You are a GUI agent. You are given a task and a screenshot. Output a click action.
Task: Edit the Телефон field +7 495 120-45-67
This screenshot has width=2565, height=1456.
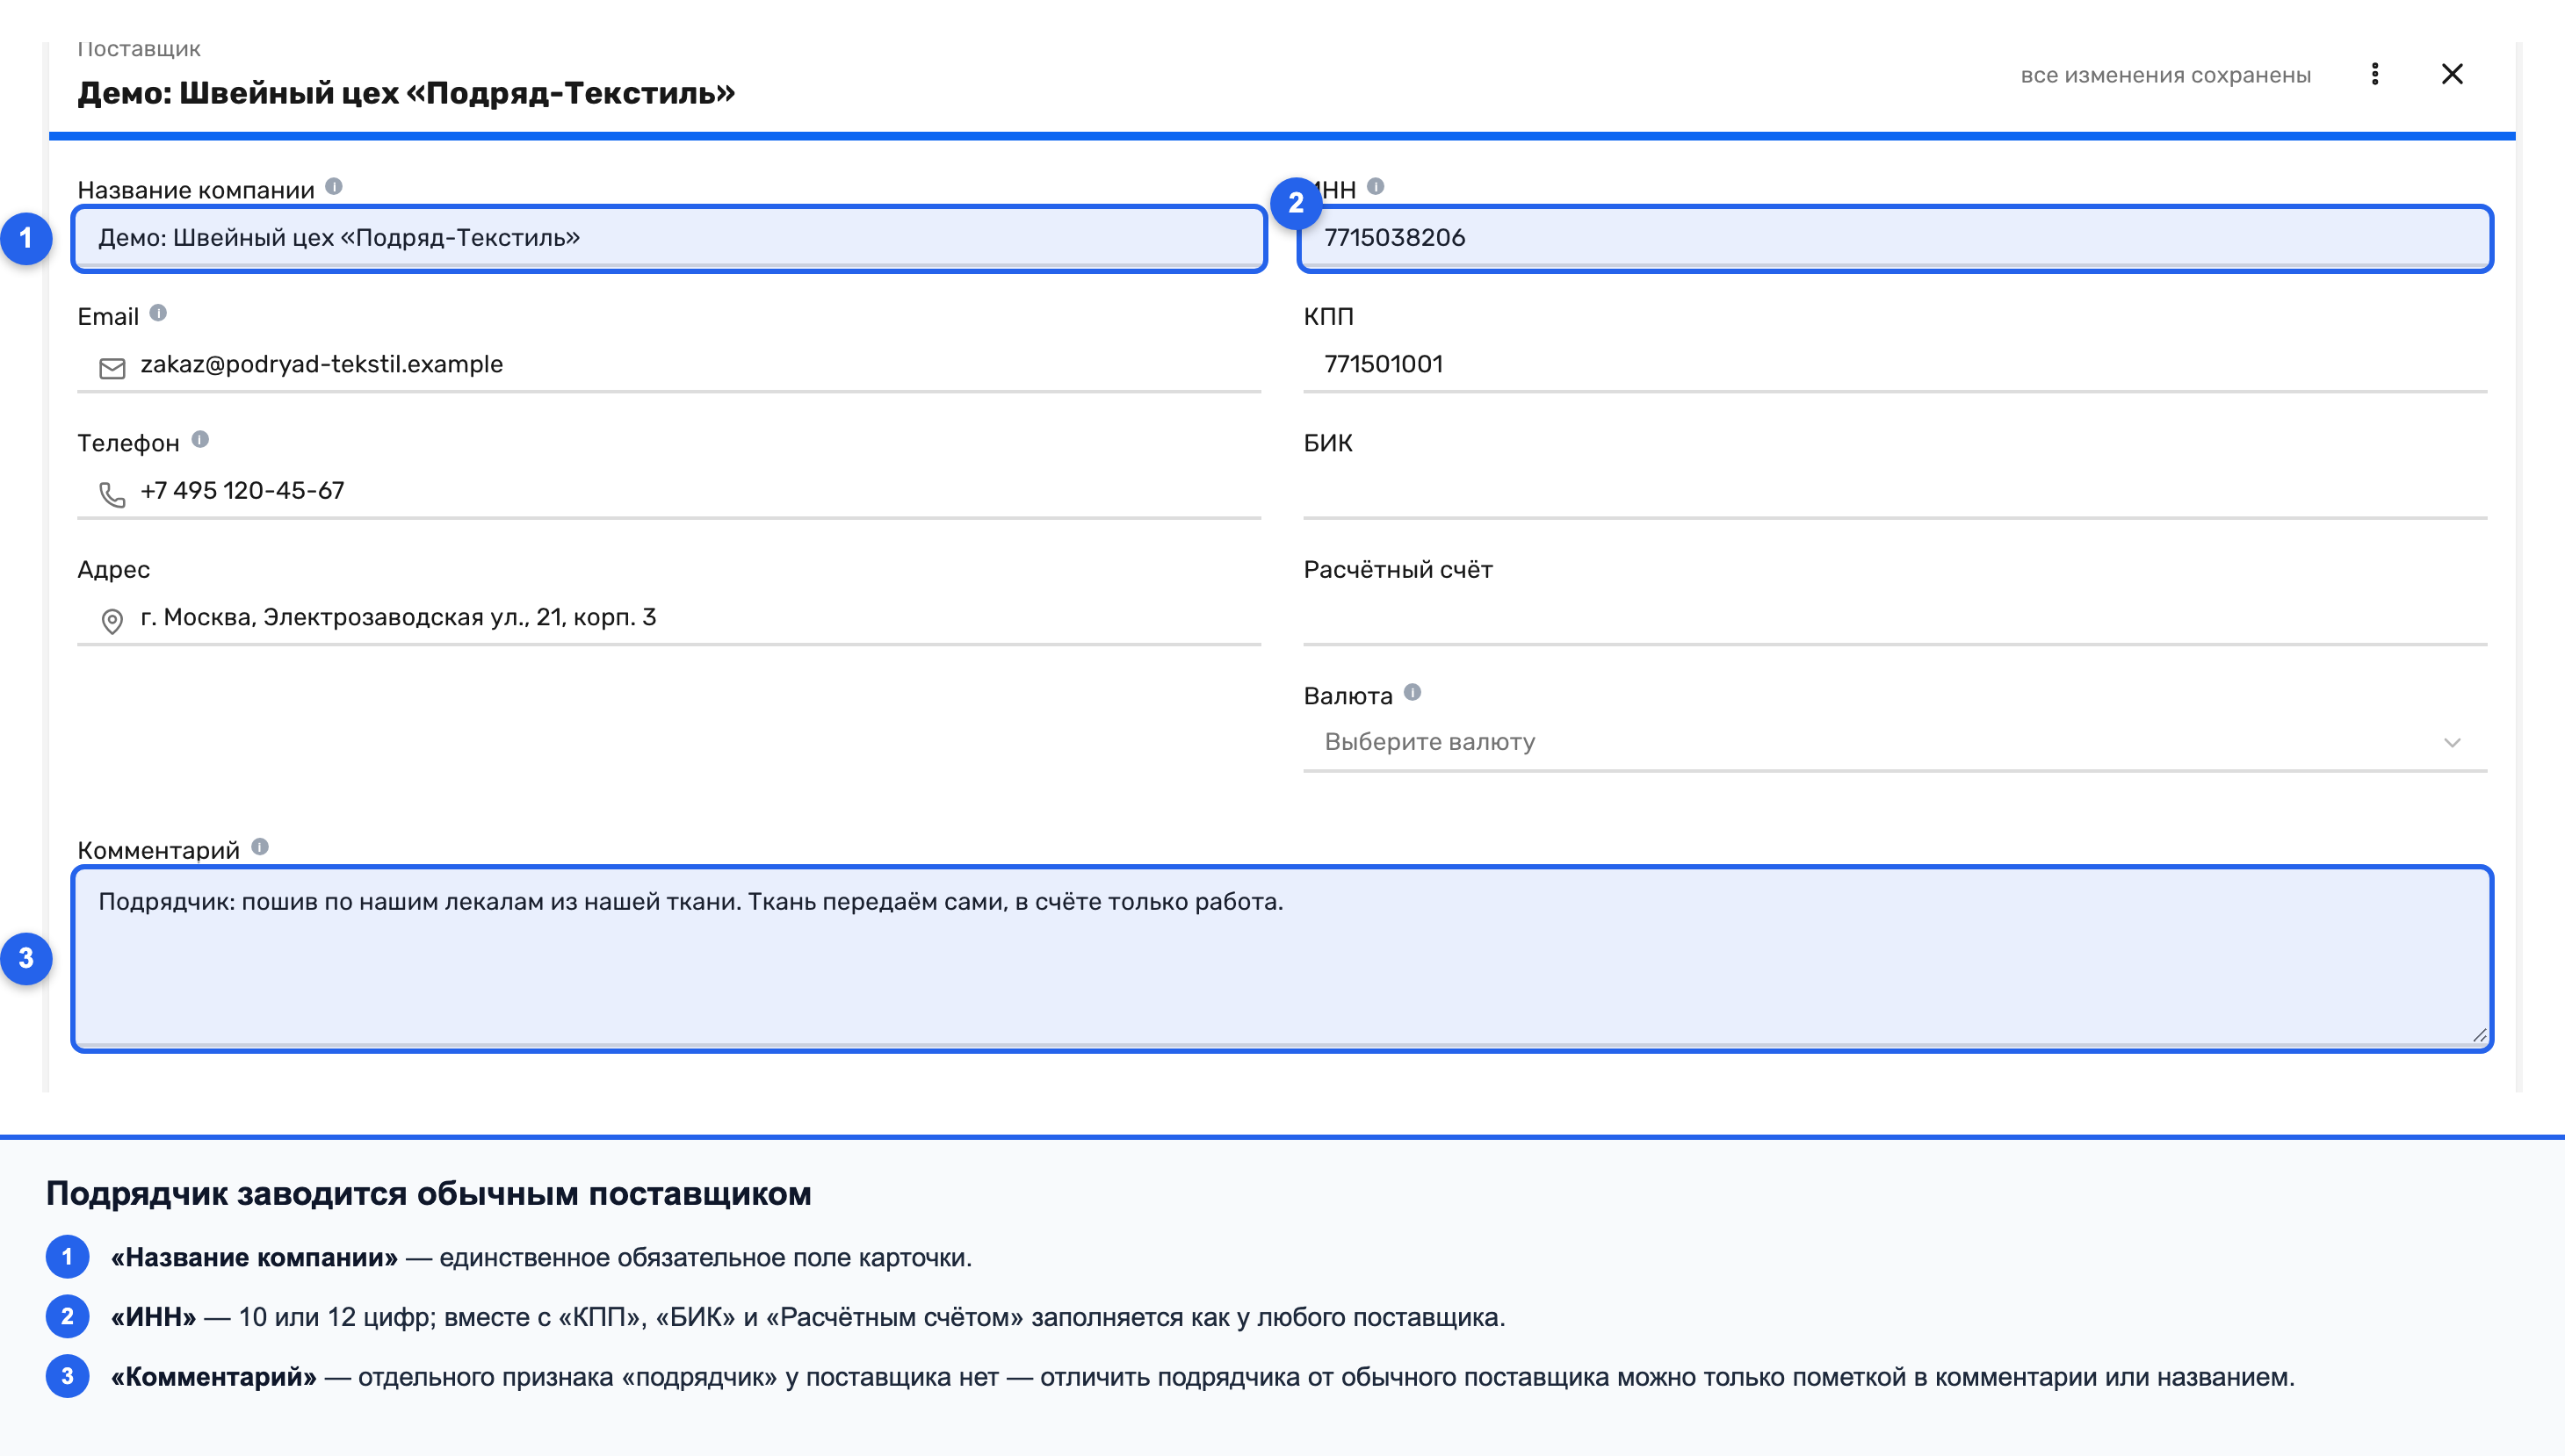[669, 491]
